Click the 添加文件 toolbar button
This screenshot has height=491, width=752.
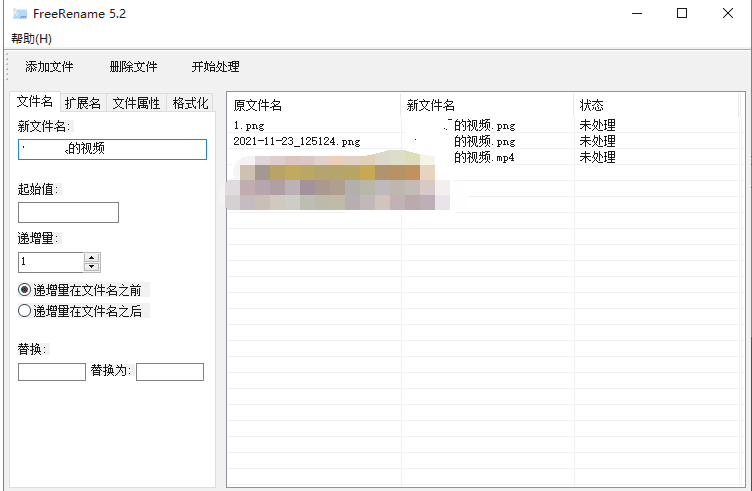click(x=49, y=67)
